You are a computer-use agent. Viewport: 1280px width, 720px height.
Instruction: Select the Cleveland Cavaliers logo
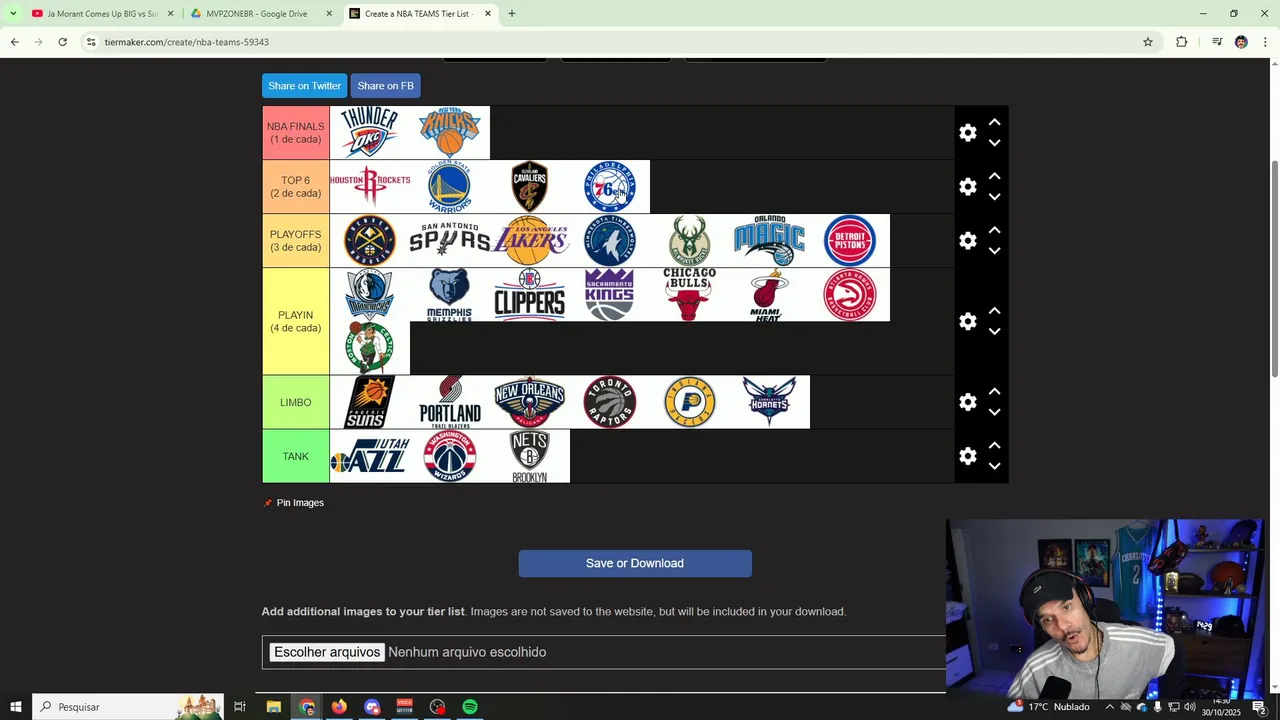pos(530,187)
